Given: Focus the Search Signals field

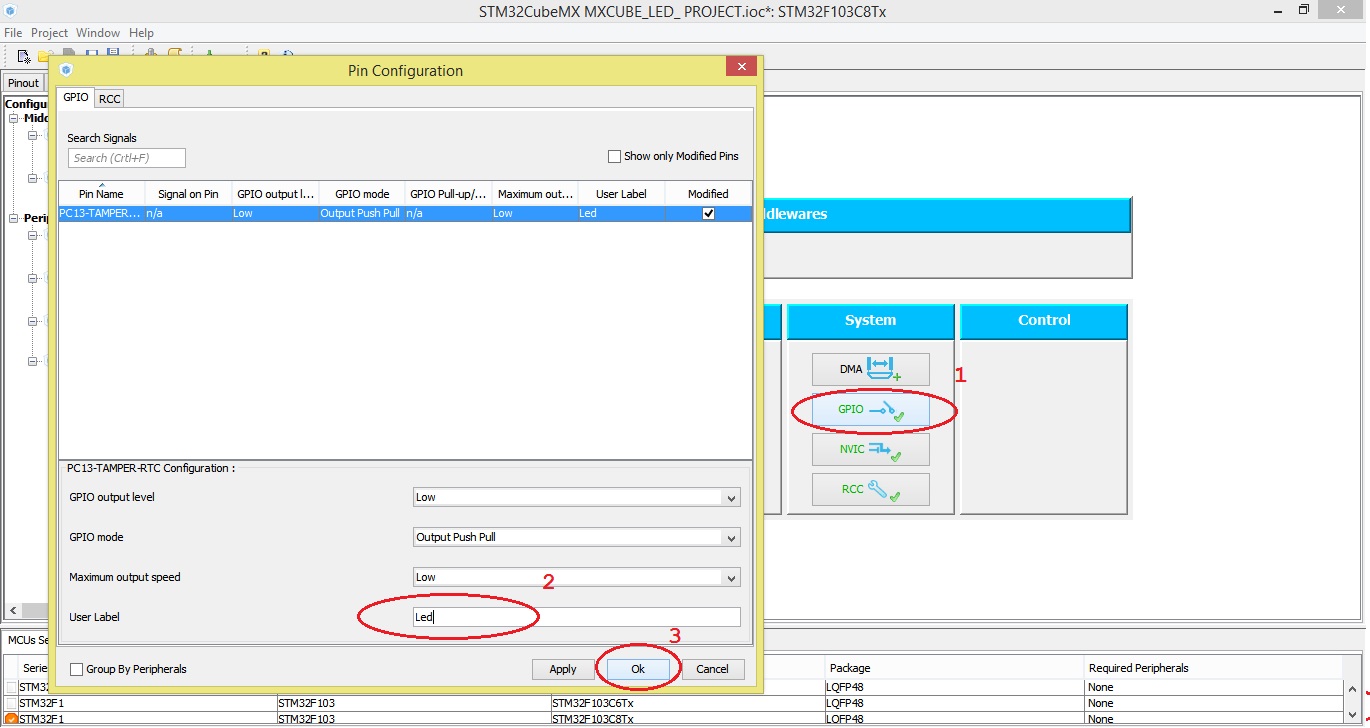Looking at the screenshot, I should (127, 158).
